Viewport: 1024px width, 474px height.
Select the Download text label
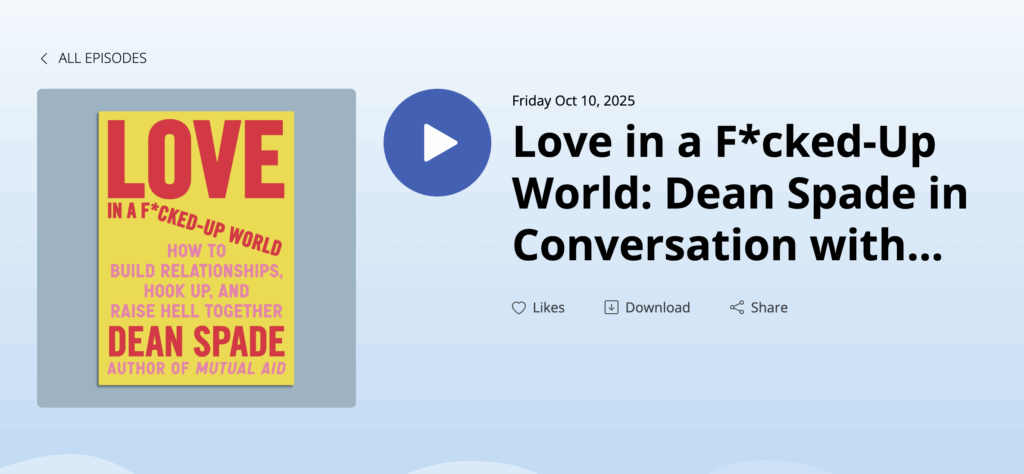point(657,308)
